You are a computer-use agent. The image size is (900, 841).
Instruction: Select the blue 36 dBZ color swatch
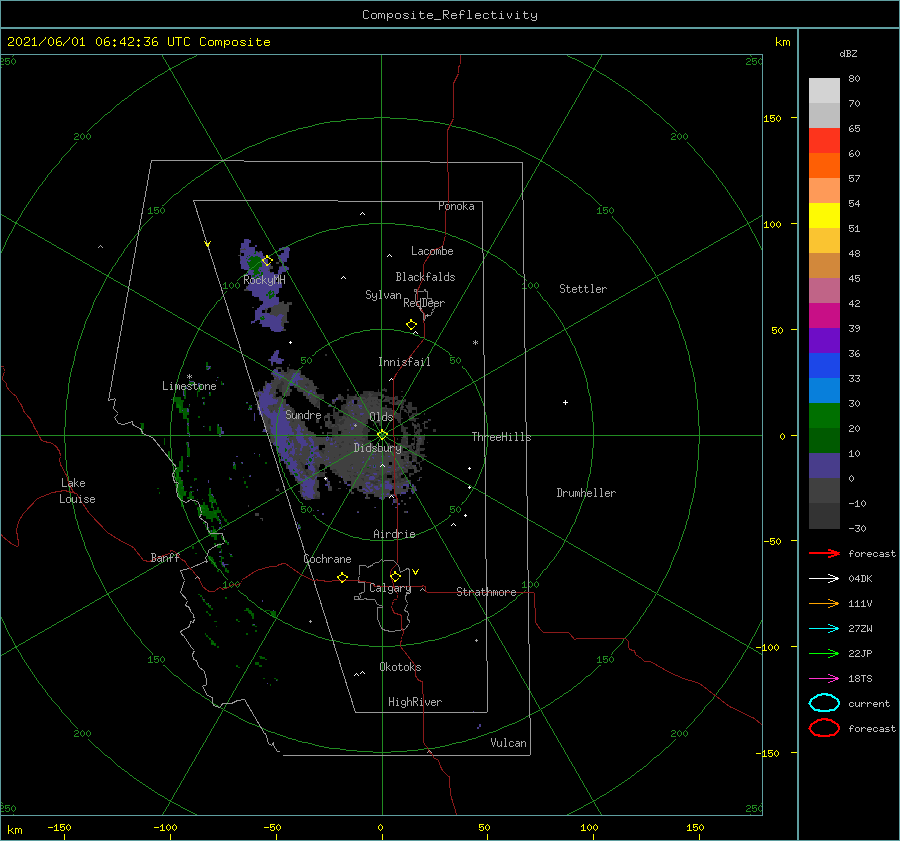824,366
